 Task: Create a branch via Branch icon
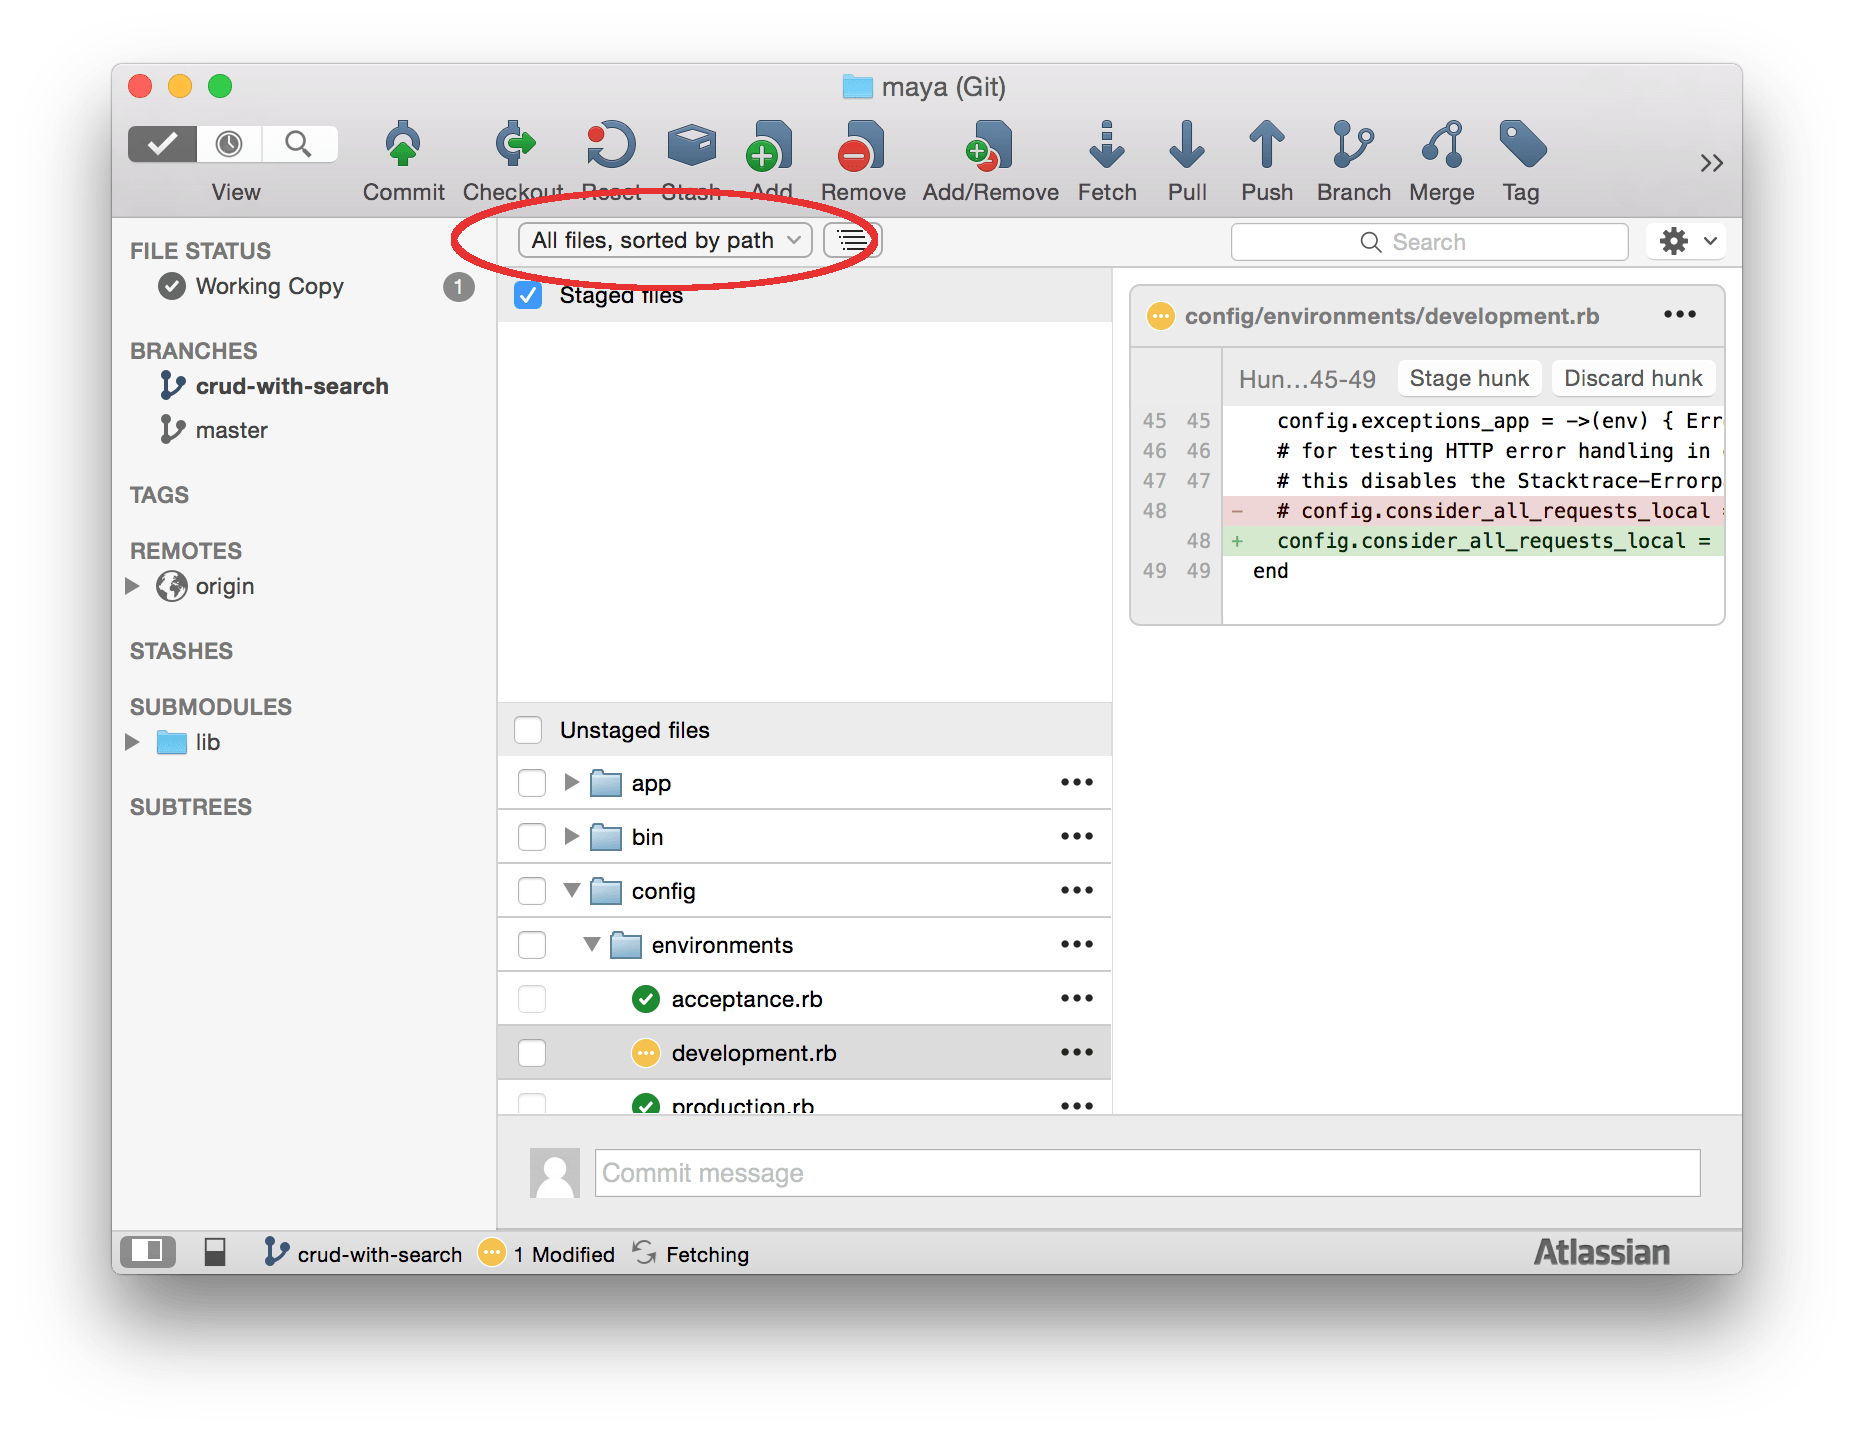click(x=1353, y=147)
